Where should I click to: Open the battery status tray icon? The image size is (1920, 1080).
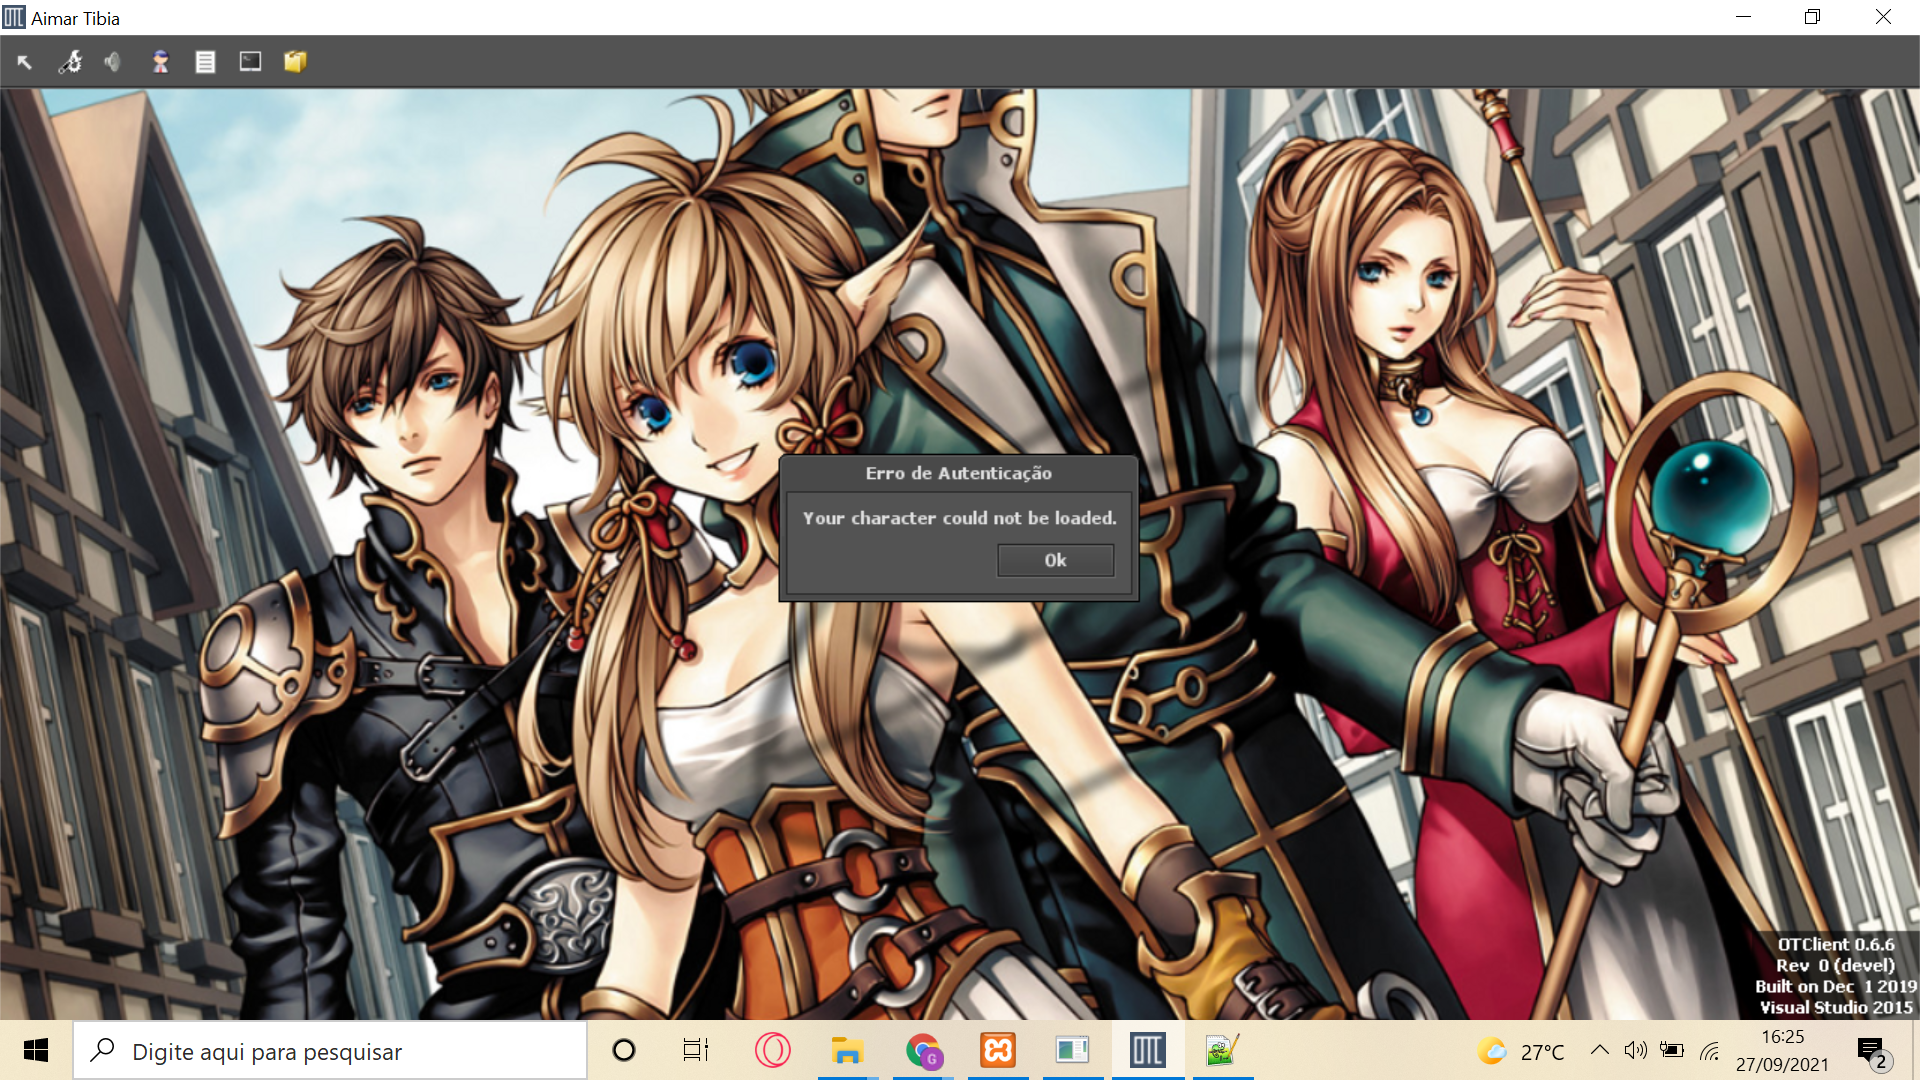click(1671, 1050)
